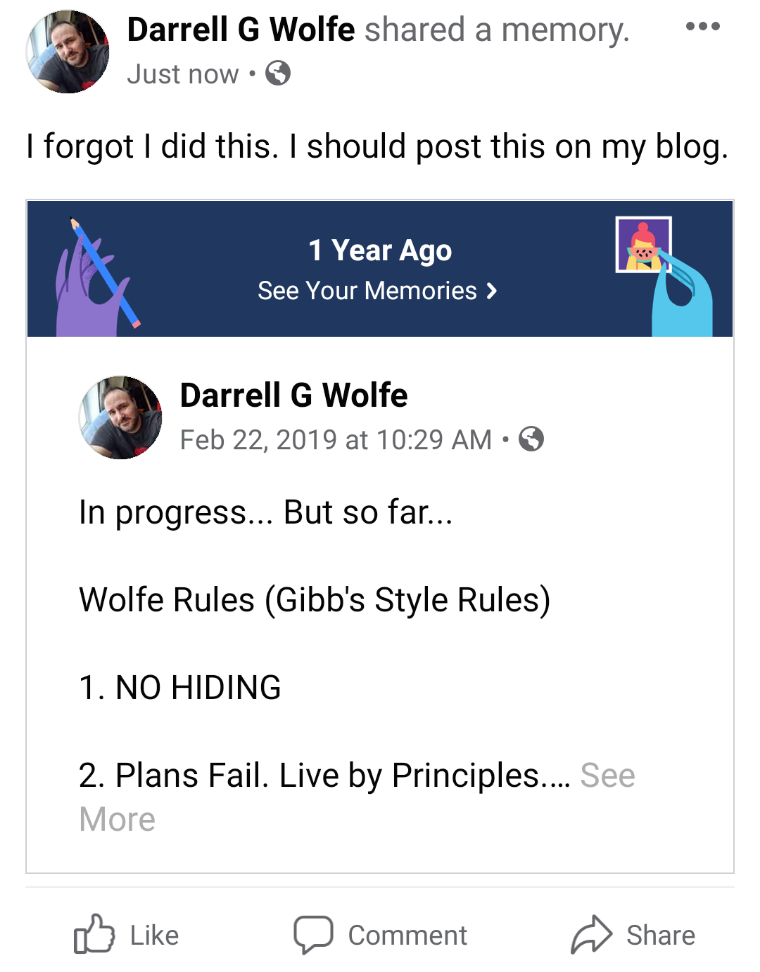Screen dimensions: 760x972
Task: Open the See Your Memories link
Action: [x=367, y=291]
